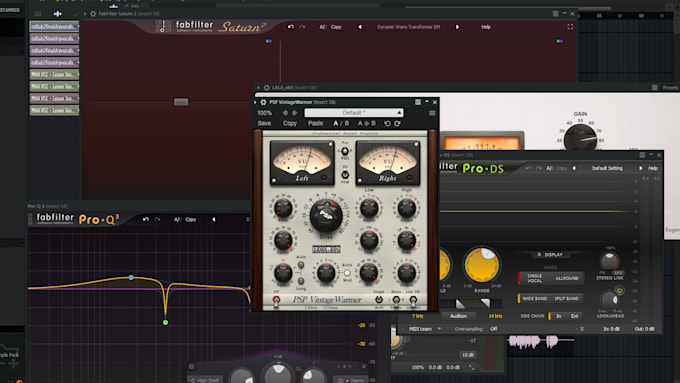Select the green notch band node in Pro-Q 3

click(x=165, y=322)
